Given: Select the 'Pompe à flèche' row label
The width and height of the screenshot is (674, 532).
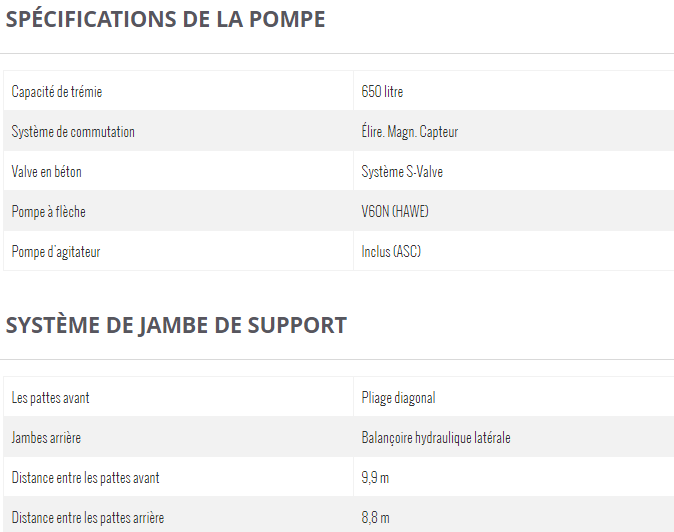Looking at the screenshot, I should tap(49, 211).
